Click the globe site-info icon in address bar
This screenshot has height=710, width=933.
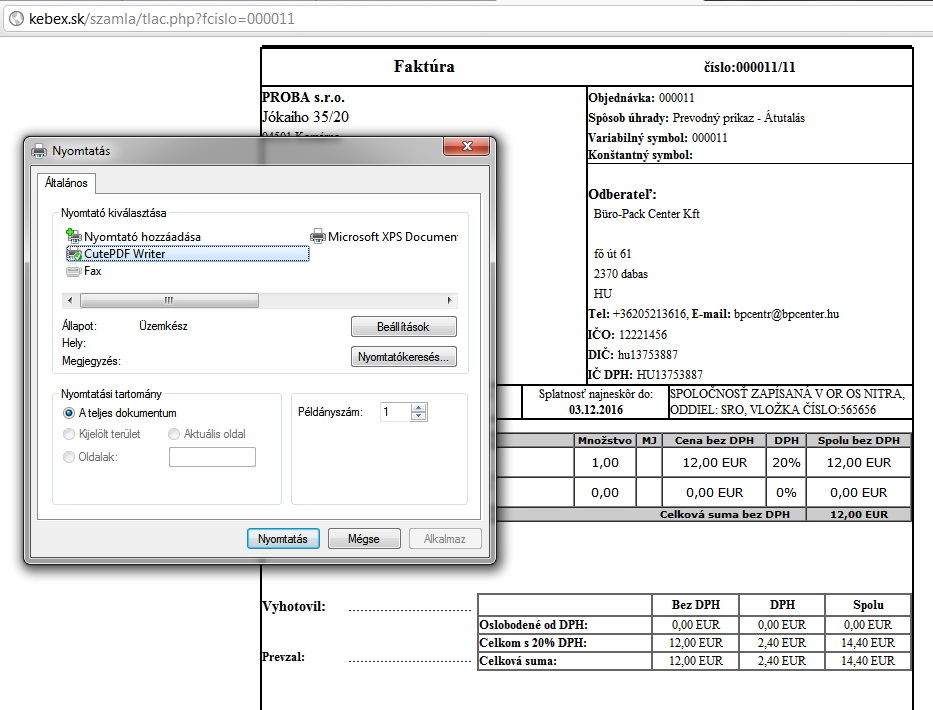(16, 19)
